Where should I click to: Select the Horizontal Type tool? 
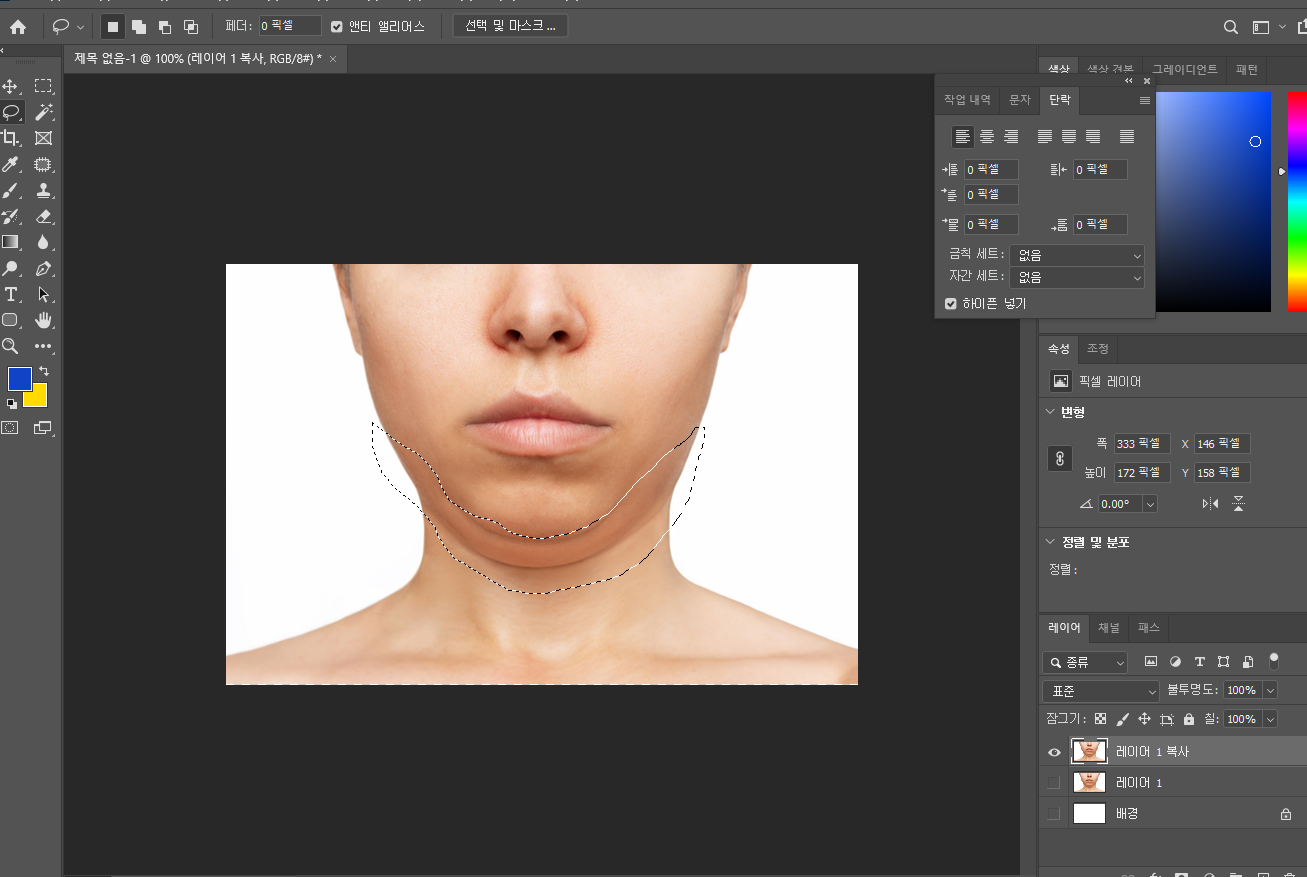pyautogui.click(x=11, y=295)
